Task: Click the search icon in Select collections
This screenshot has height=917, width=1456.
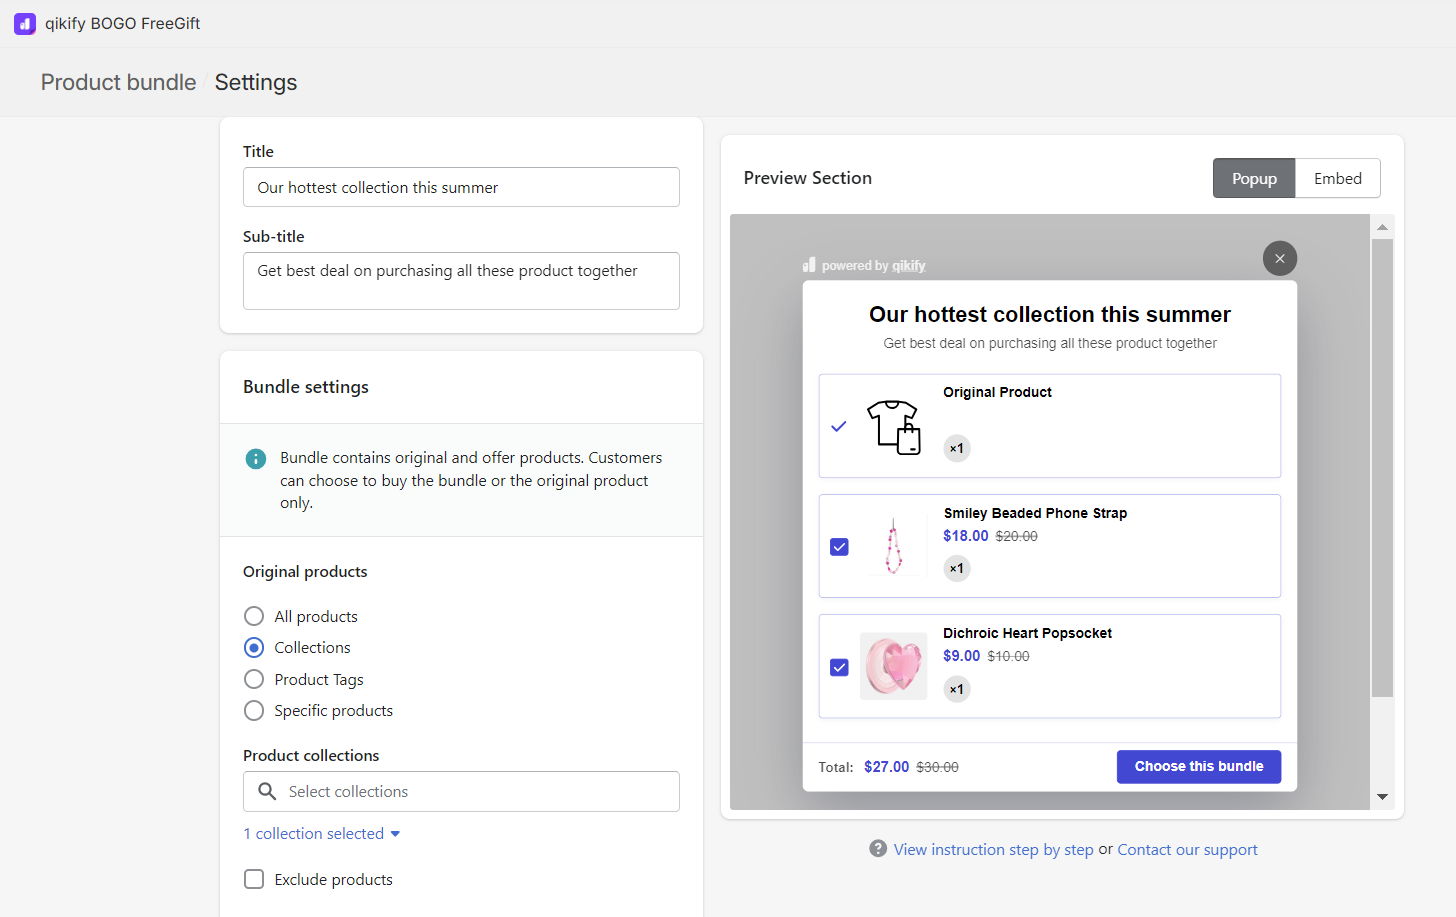Action: [x=267, y=791]
